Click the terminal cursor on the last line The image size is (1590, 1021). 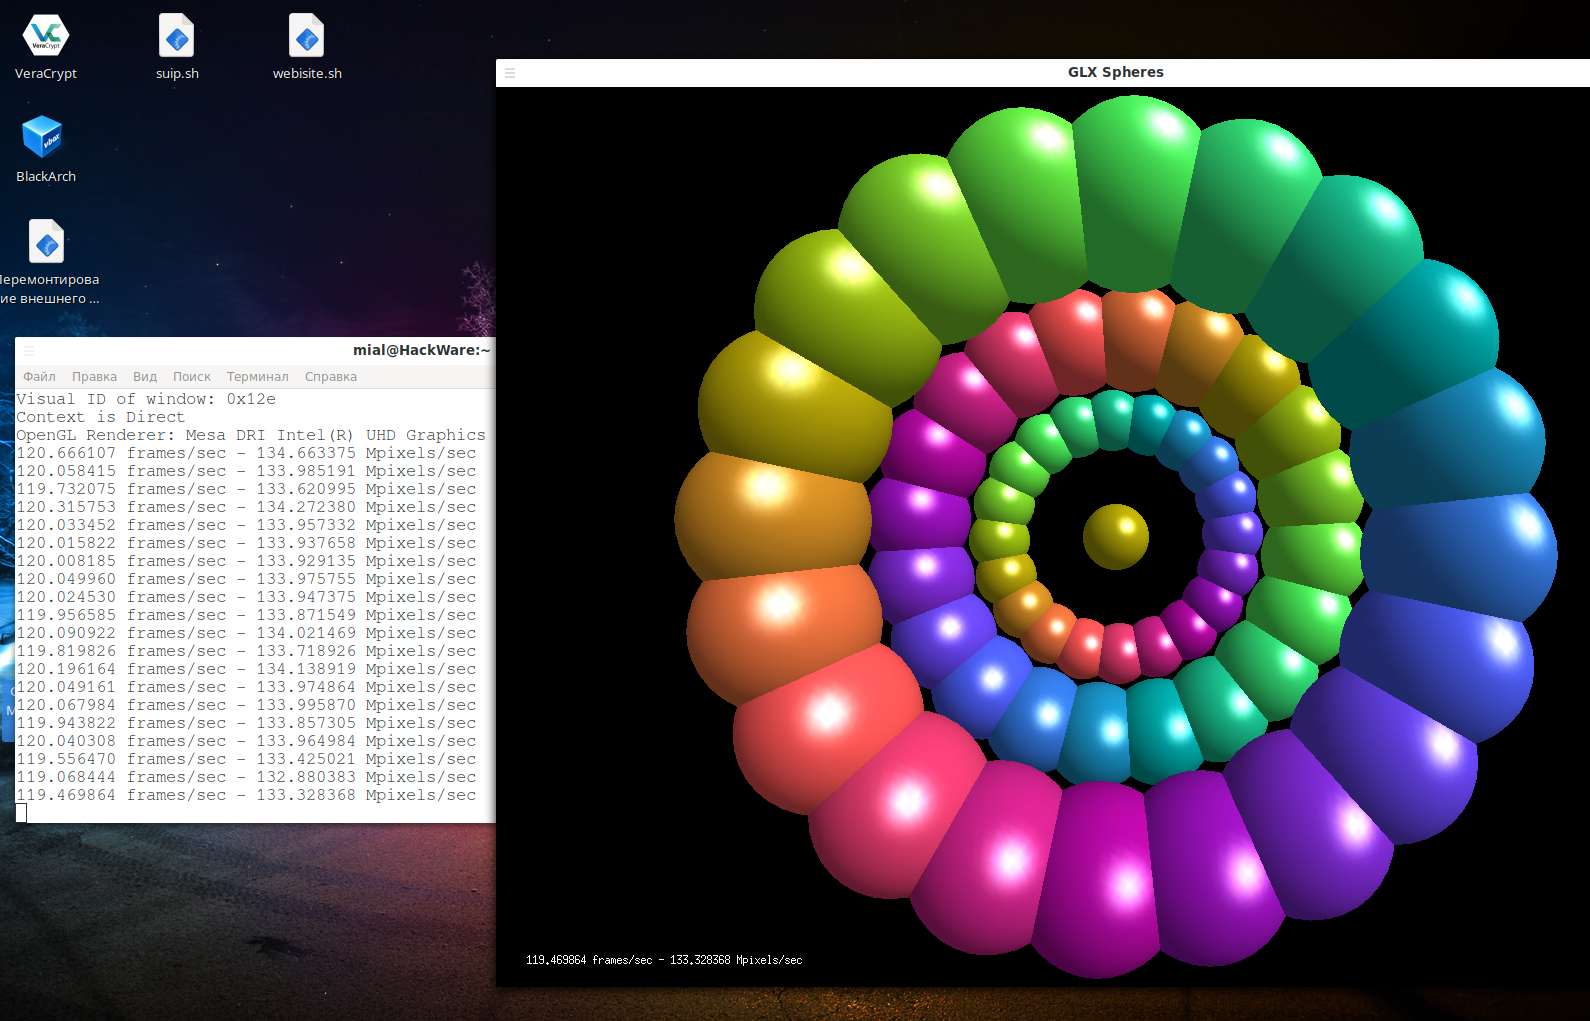click(21, 813)
